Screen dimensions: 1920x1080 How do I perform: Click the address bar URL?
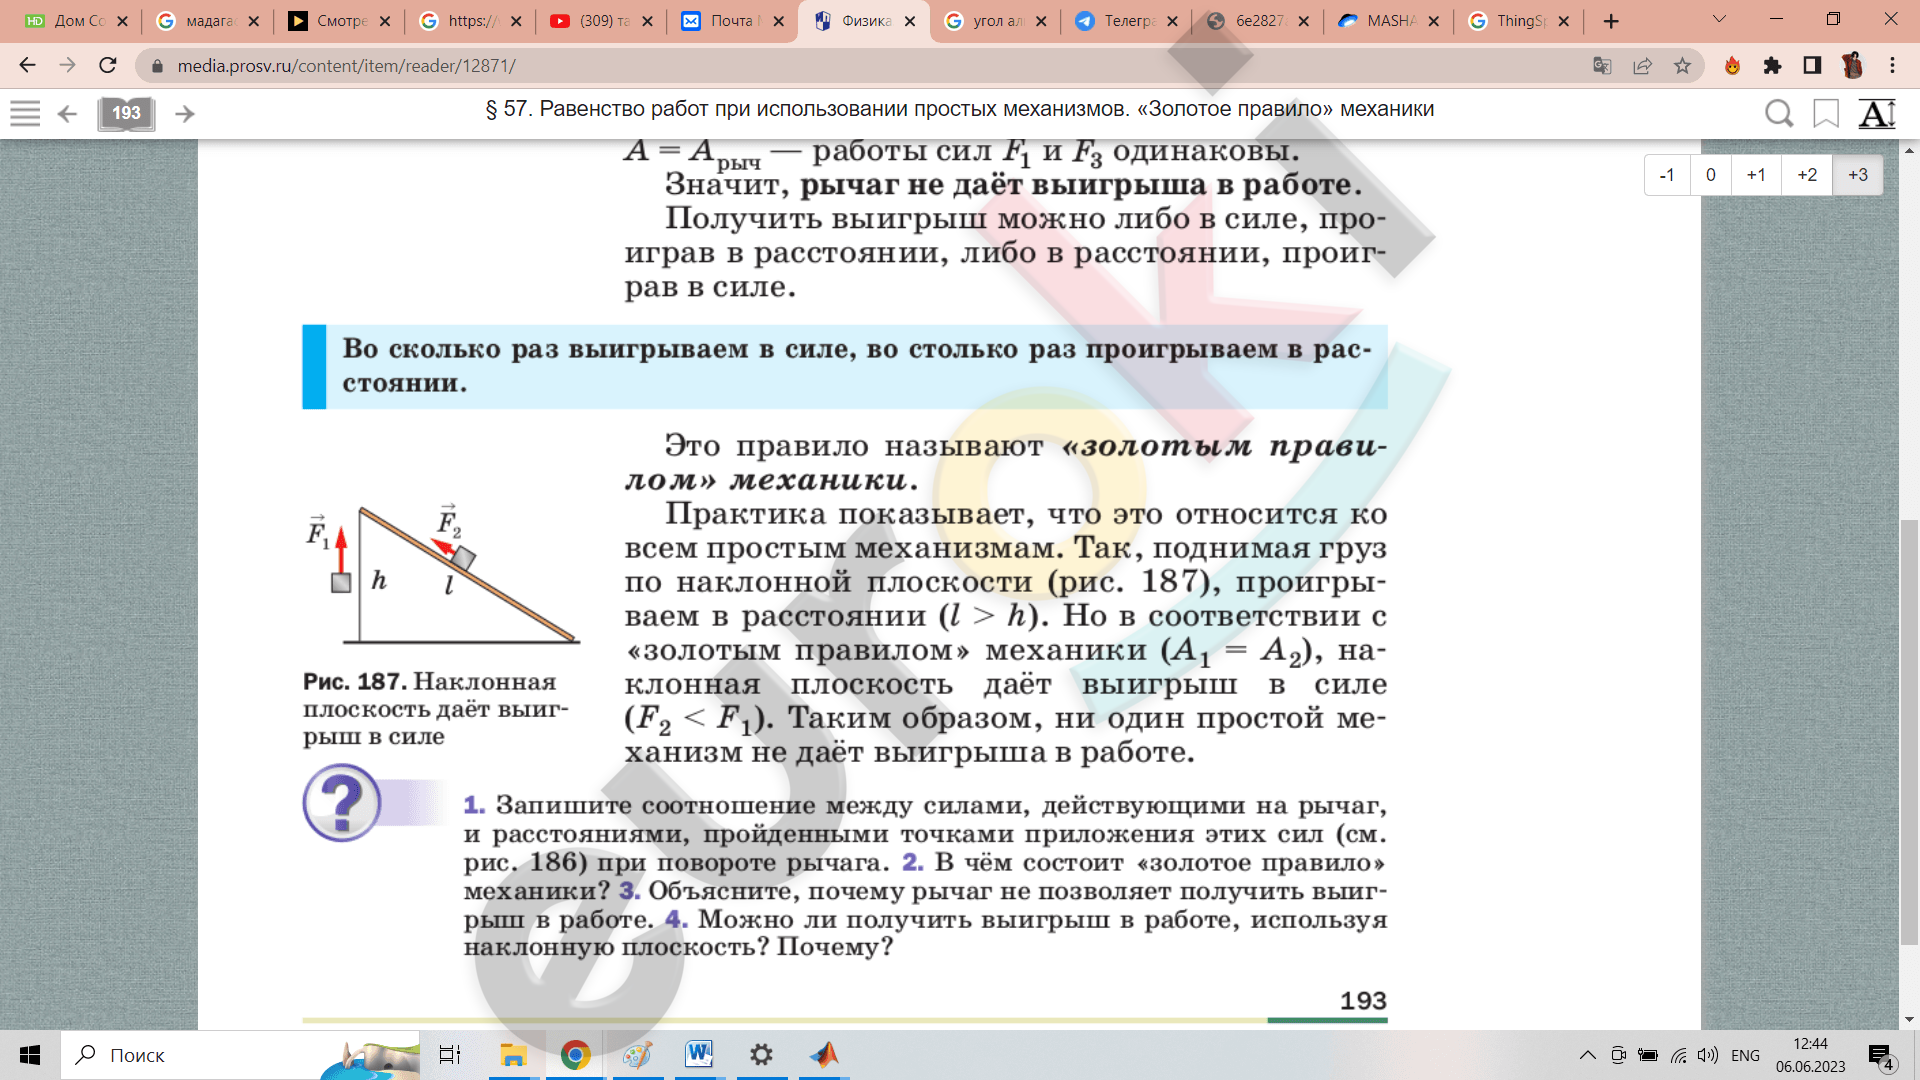coord(346,66)
